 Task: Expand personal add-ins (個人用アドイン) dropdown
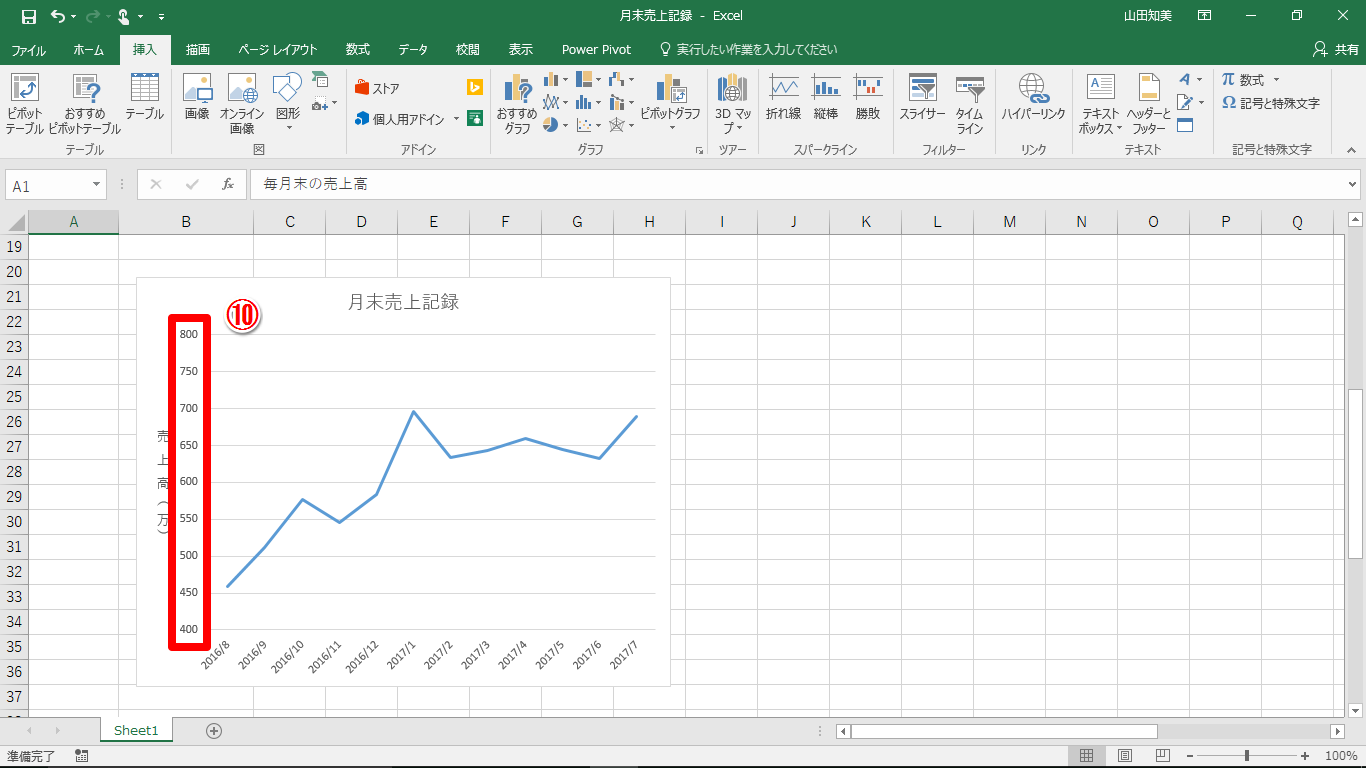click(456, 119)
